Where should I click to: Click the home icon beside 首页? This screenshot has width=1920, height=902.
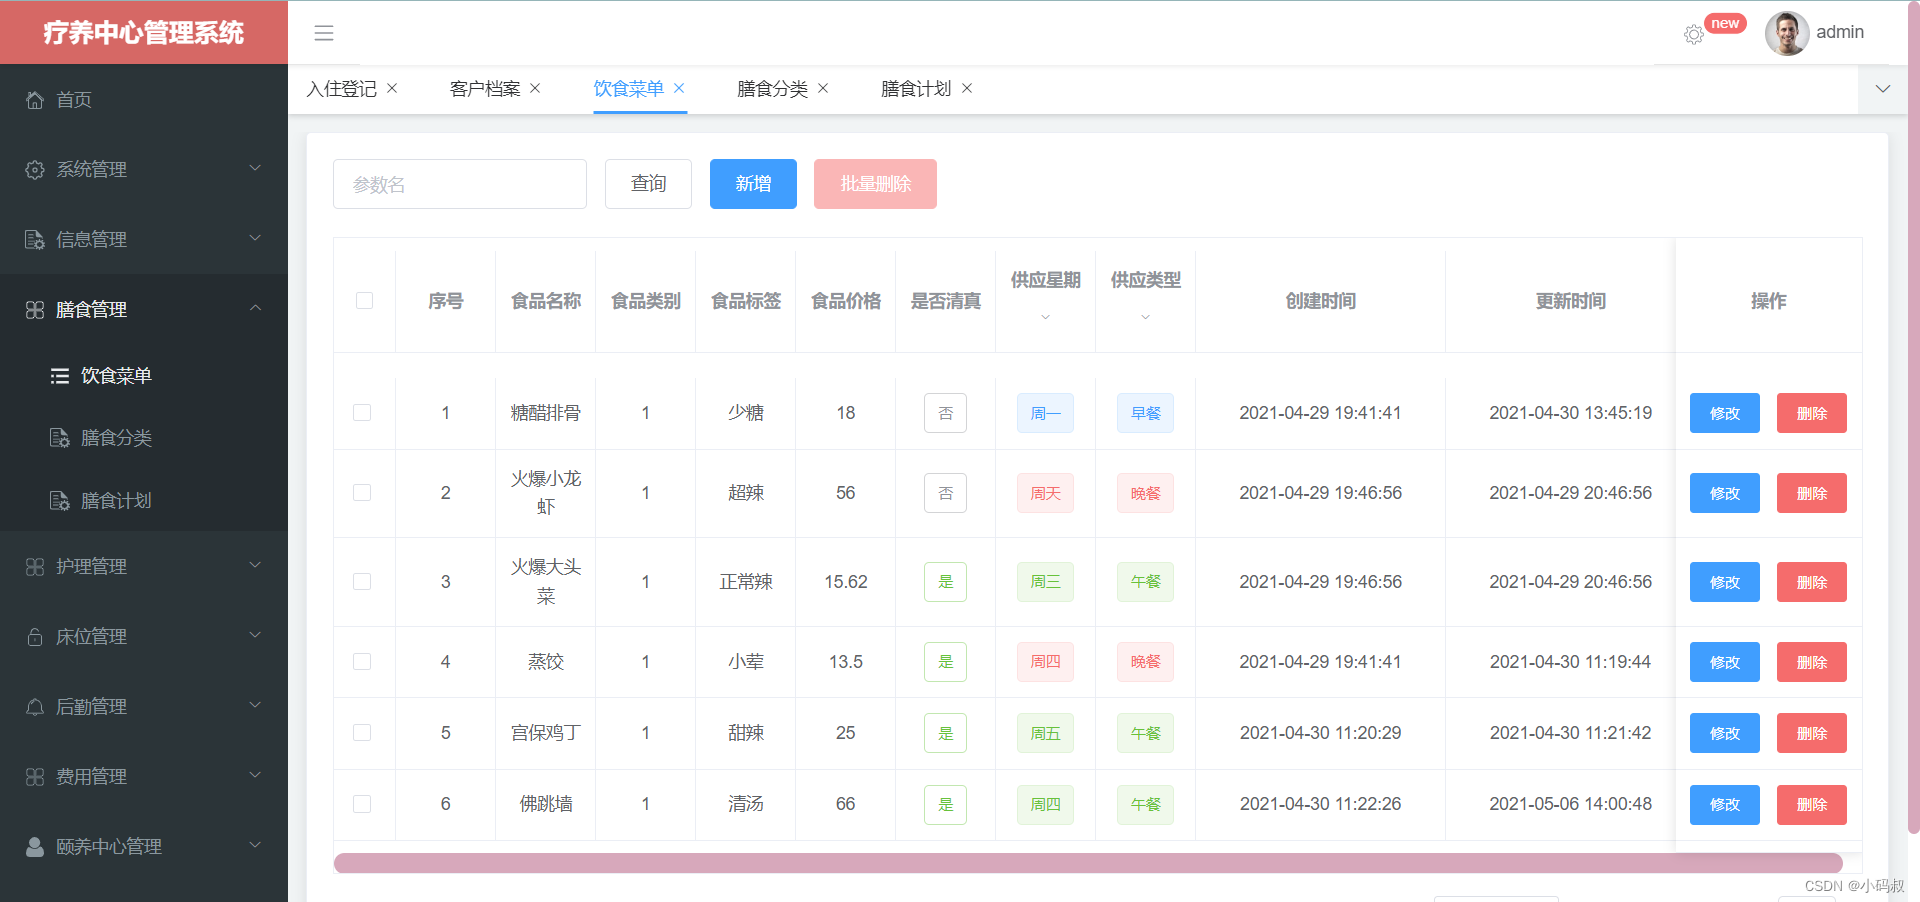pos(35,100)
